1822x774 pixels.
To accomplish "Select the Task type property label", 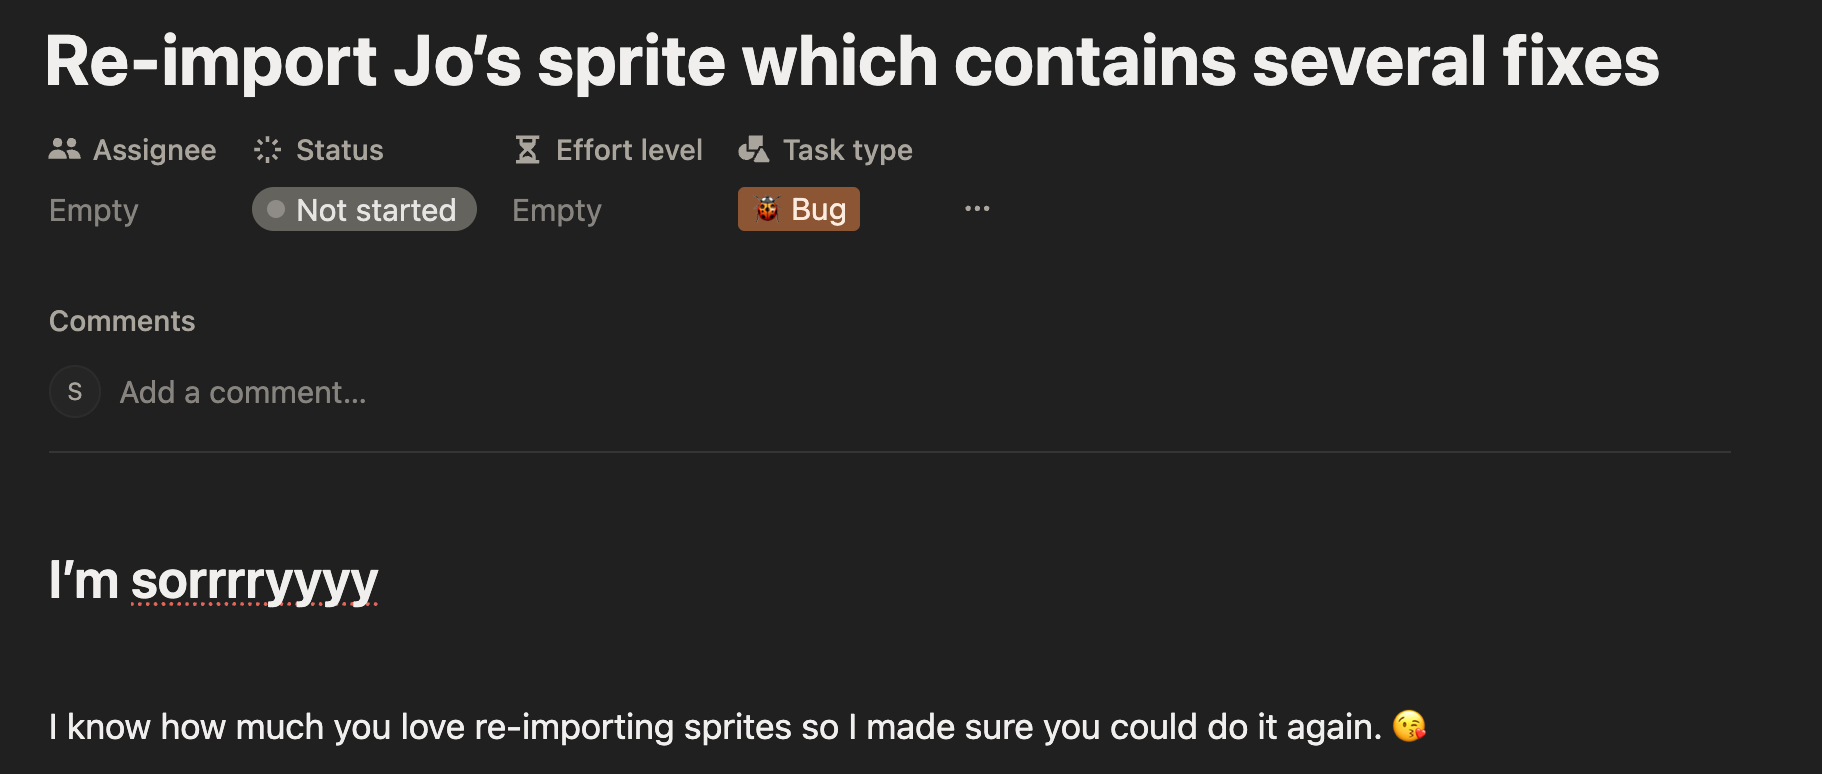I will 847,150.
